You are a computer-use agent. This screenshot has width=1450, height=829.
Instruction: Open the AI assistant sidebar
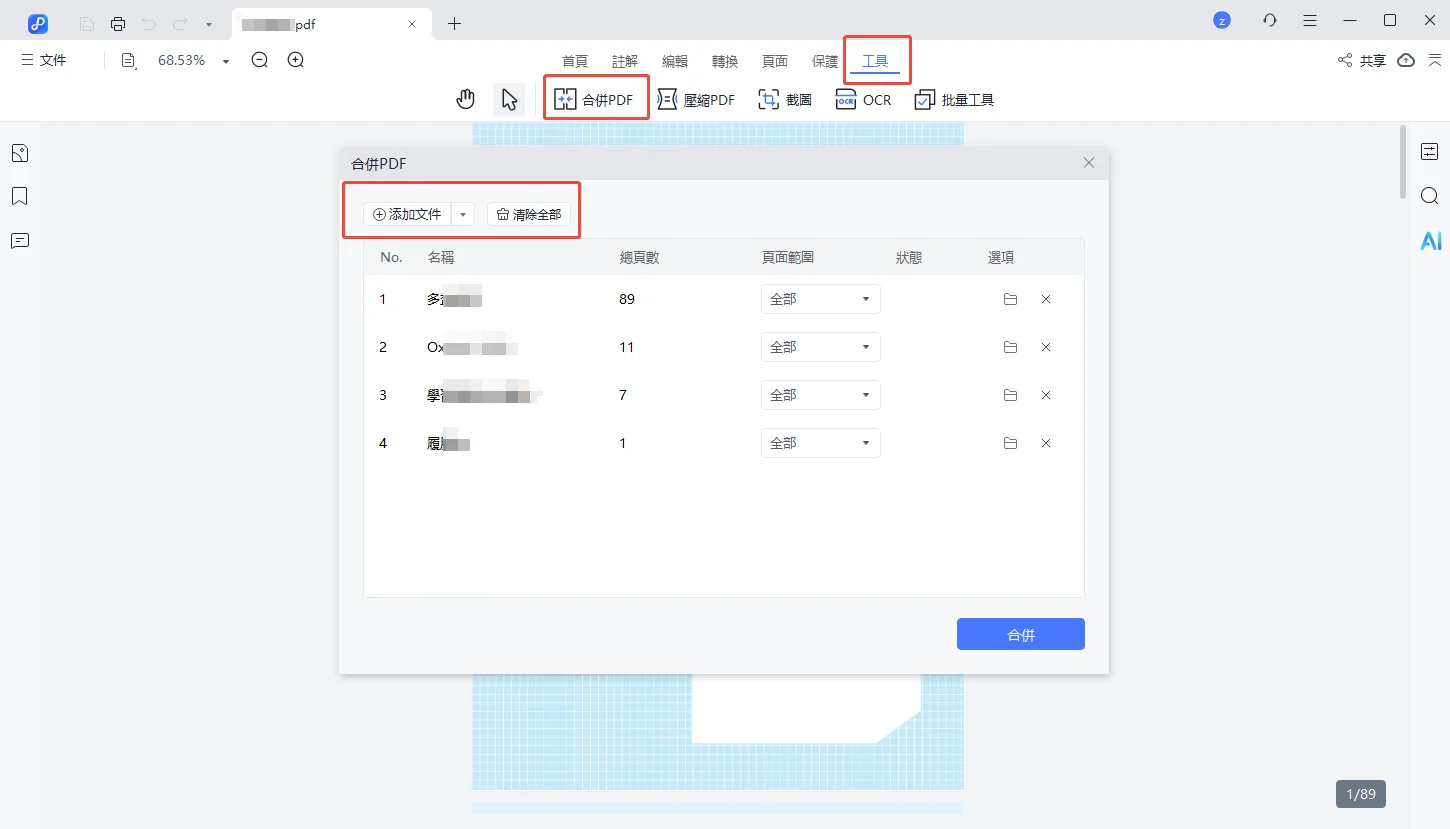1430,240
